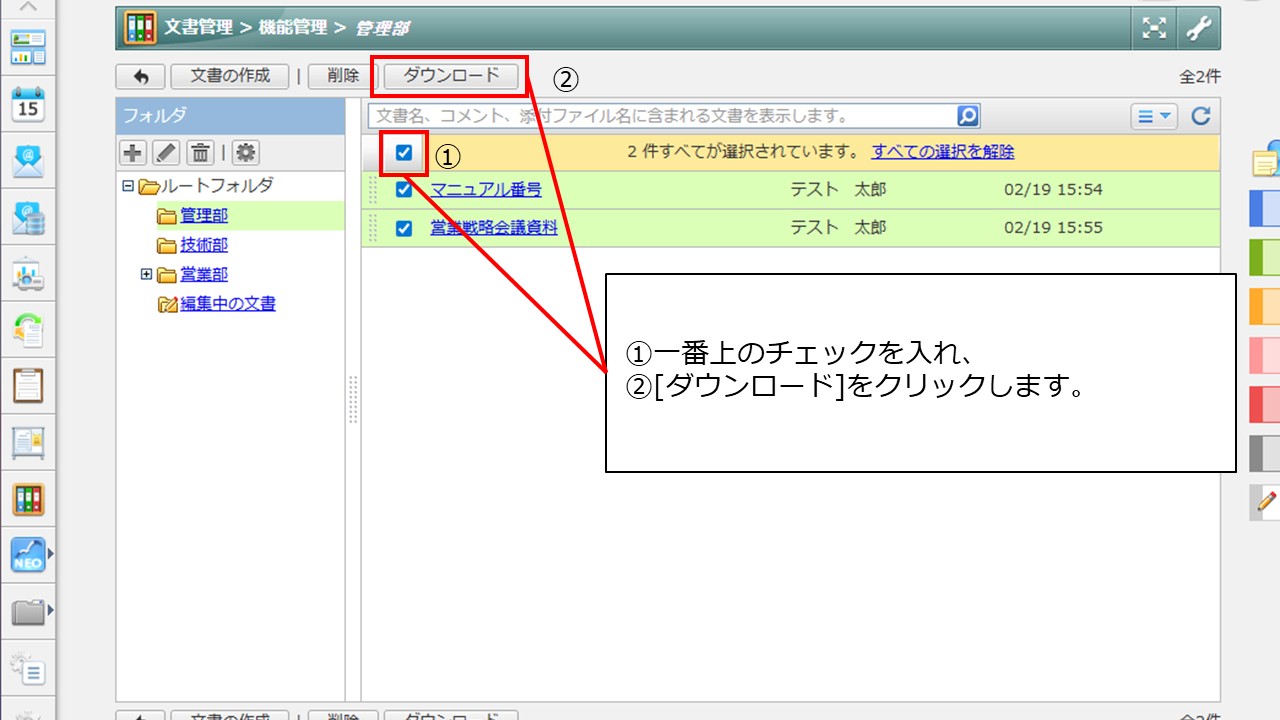1280x720 pixels.
Task: Expand the arrow beside the gray folder icon
Action: (x=50, y=608)
